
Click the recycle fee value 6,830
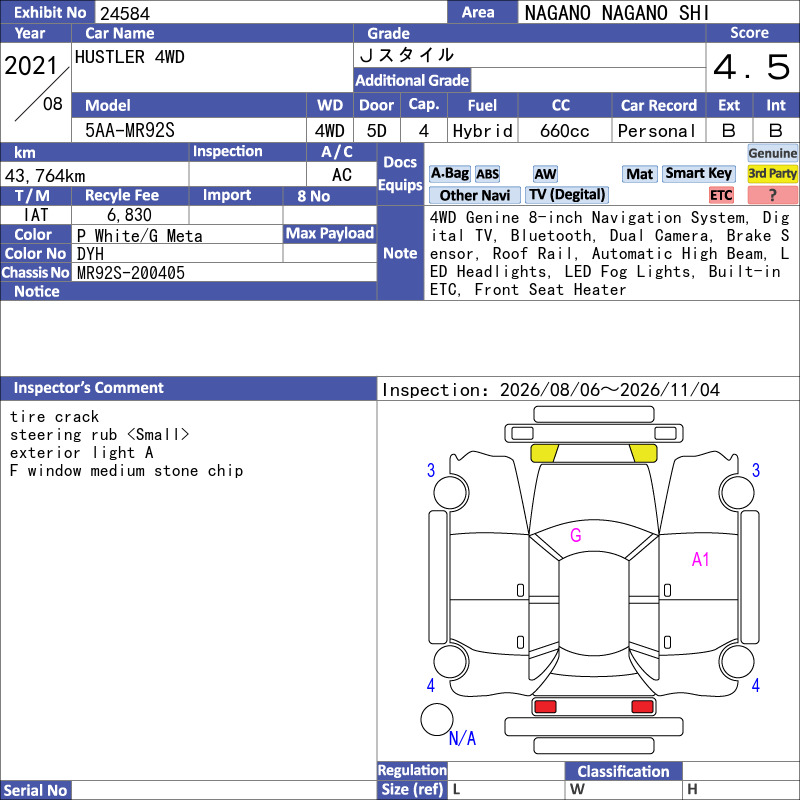click(x=130, y=215)
